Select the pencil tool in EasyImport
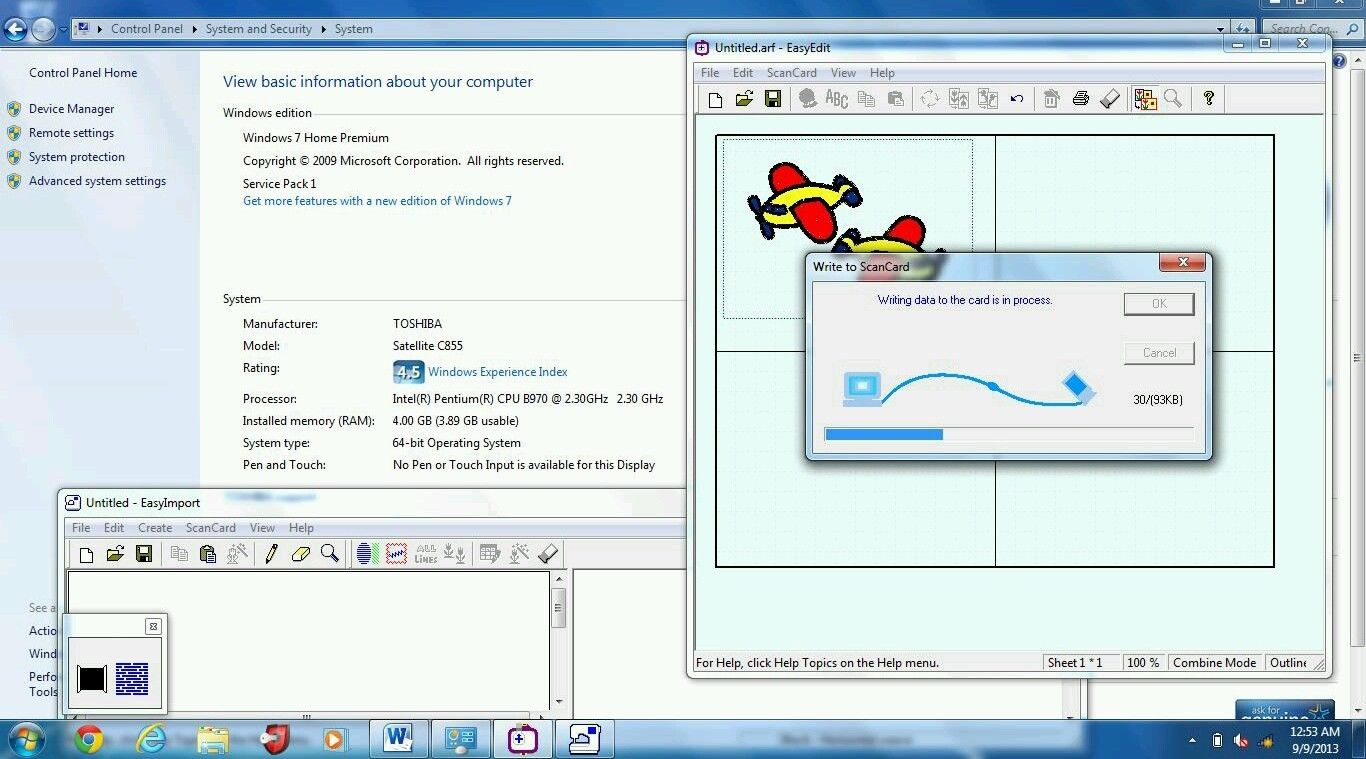 (271, 554)
